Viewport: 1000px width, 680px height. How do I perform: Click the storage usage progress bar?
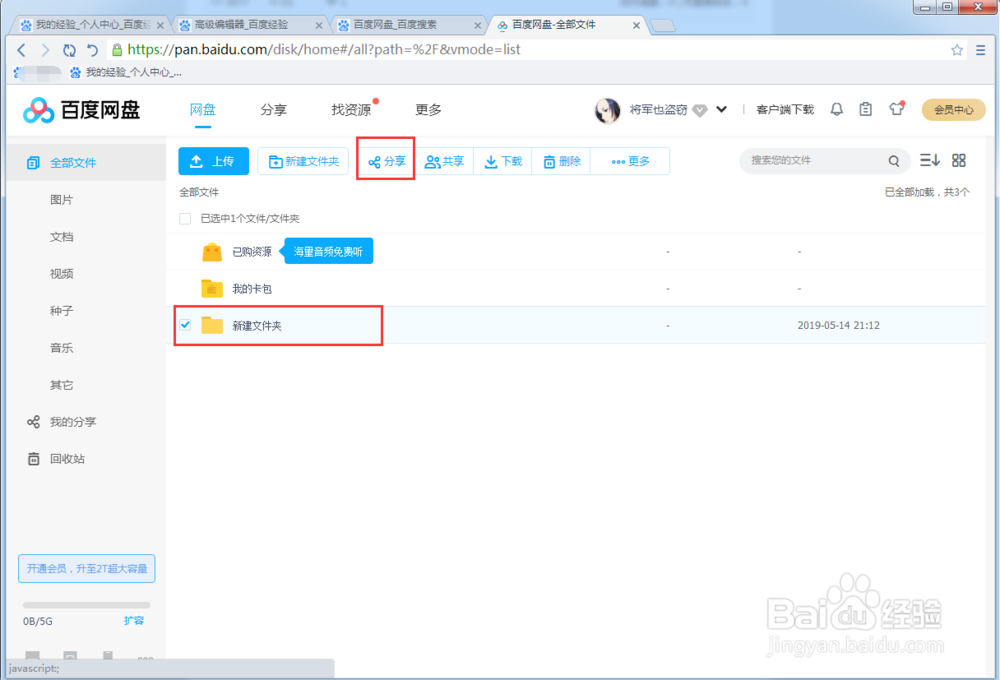tap(87, 605)
